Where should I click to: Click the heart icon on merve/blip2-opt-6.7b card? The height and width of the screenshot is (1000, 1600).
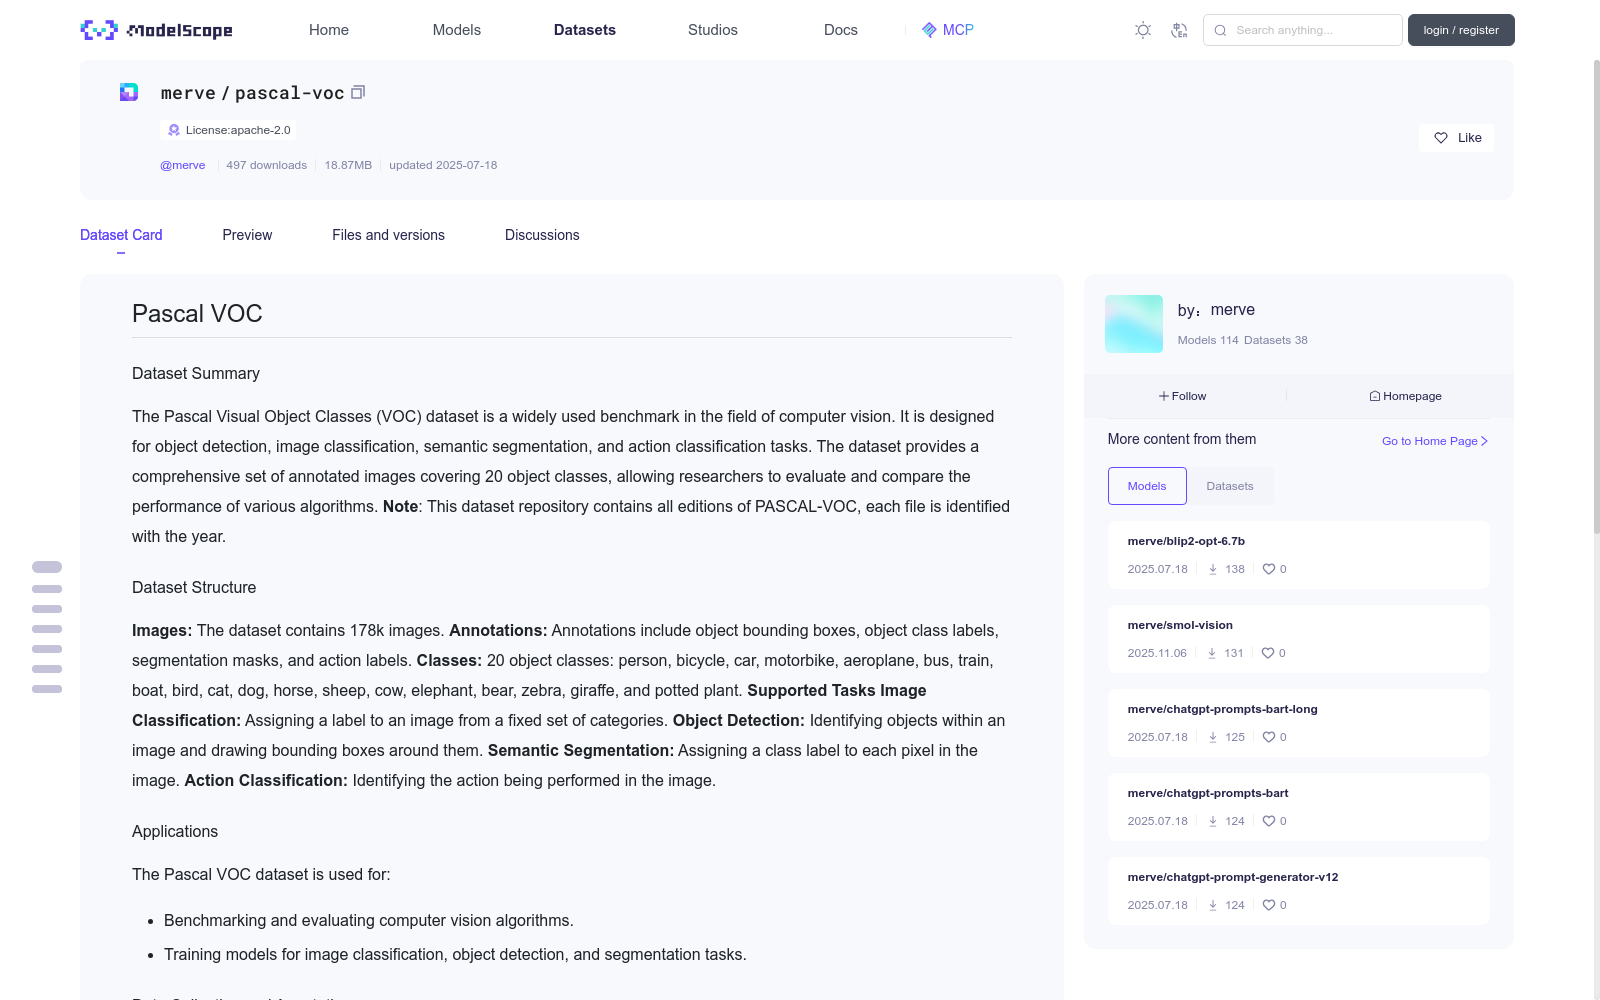pos(1269,569)
